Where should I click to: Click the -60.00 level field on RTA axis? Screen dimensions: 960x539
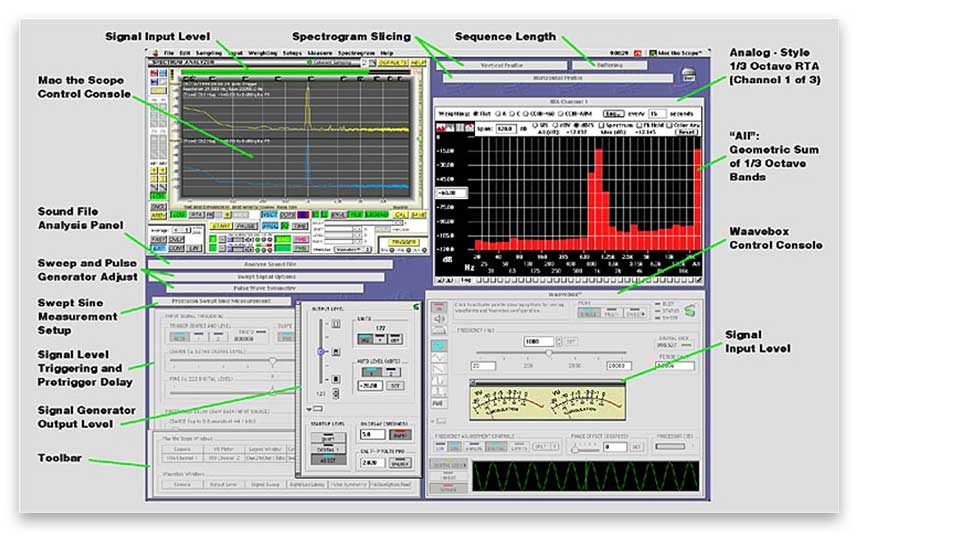coord(451,193)
